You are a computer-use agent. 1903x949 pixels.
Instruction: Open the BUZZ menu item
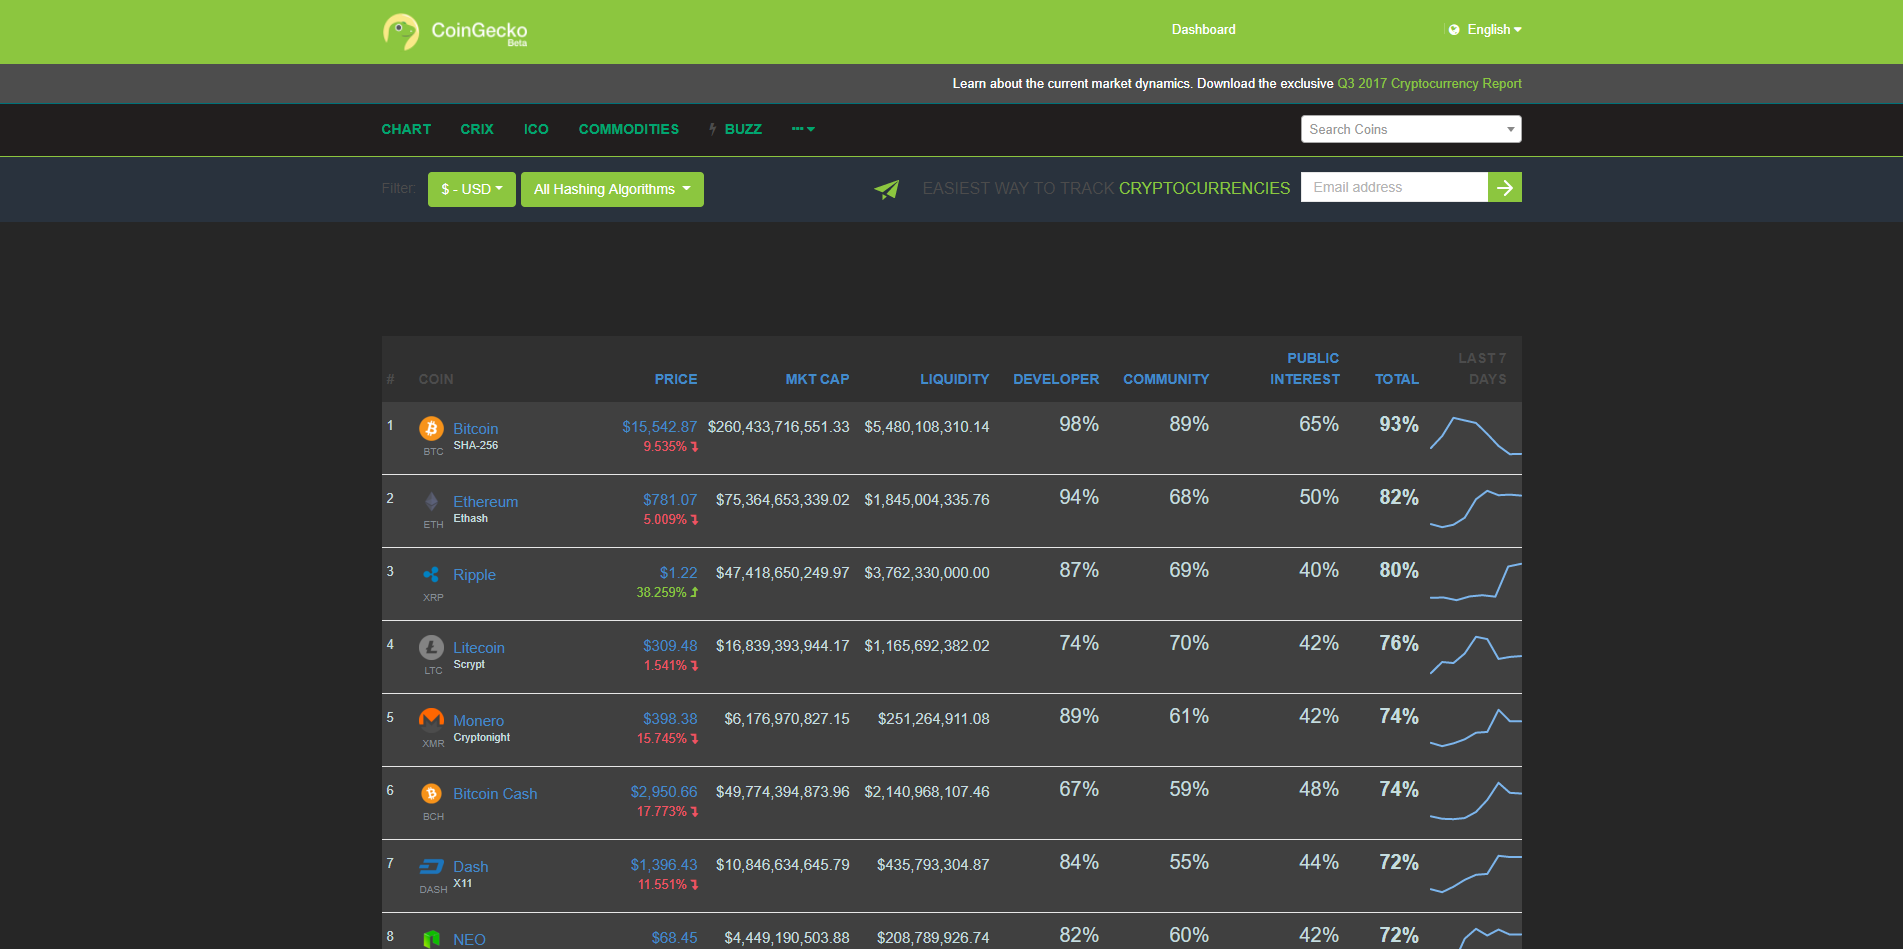pyautogui.click(x=743, y=129)
